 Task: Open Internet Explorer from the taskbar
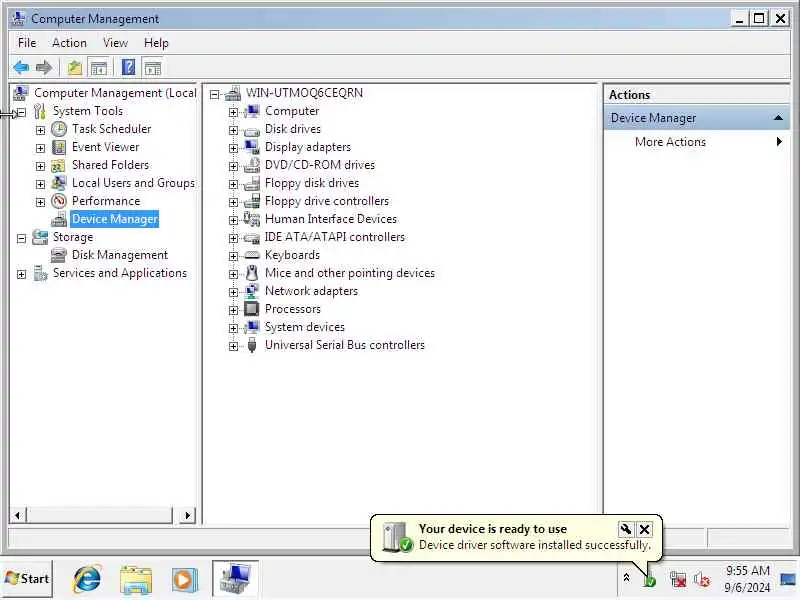coord(87,579)
